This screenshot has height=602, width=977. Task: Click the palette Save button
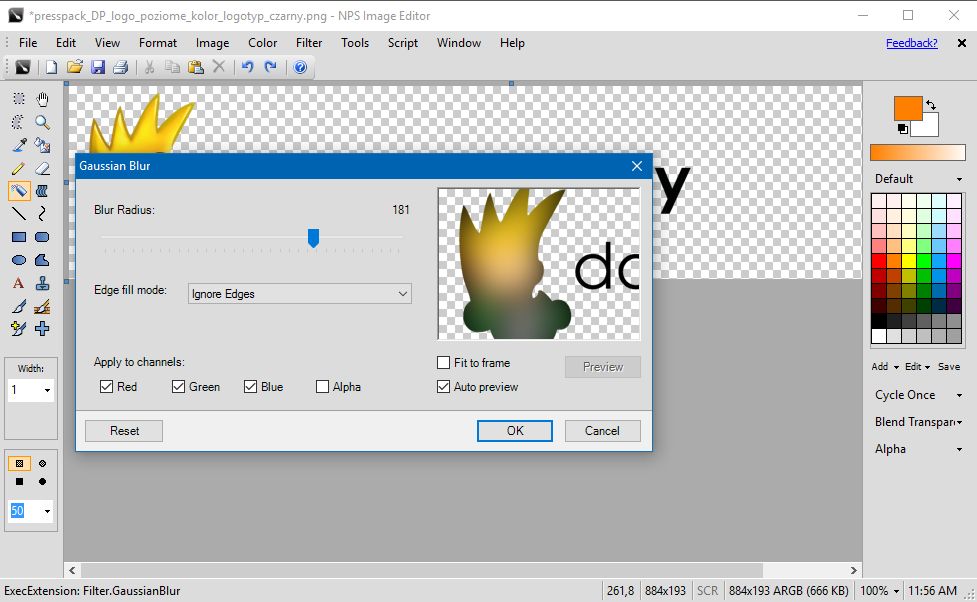pos(949,366)
